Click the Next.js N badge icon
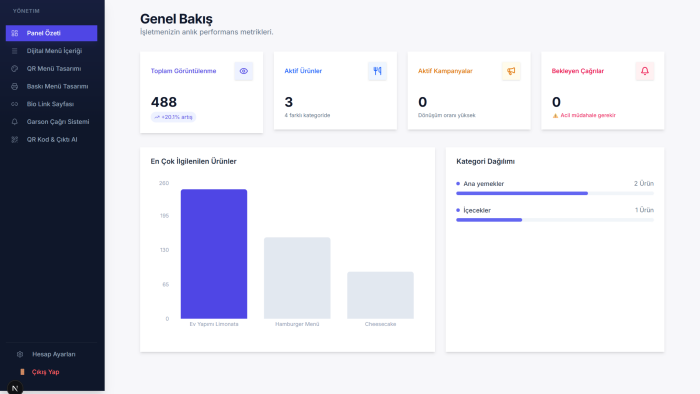Image resolution: width=700 pixels, height=394 pixels. 15,388
